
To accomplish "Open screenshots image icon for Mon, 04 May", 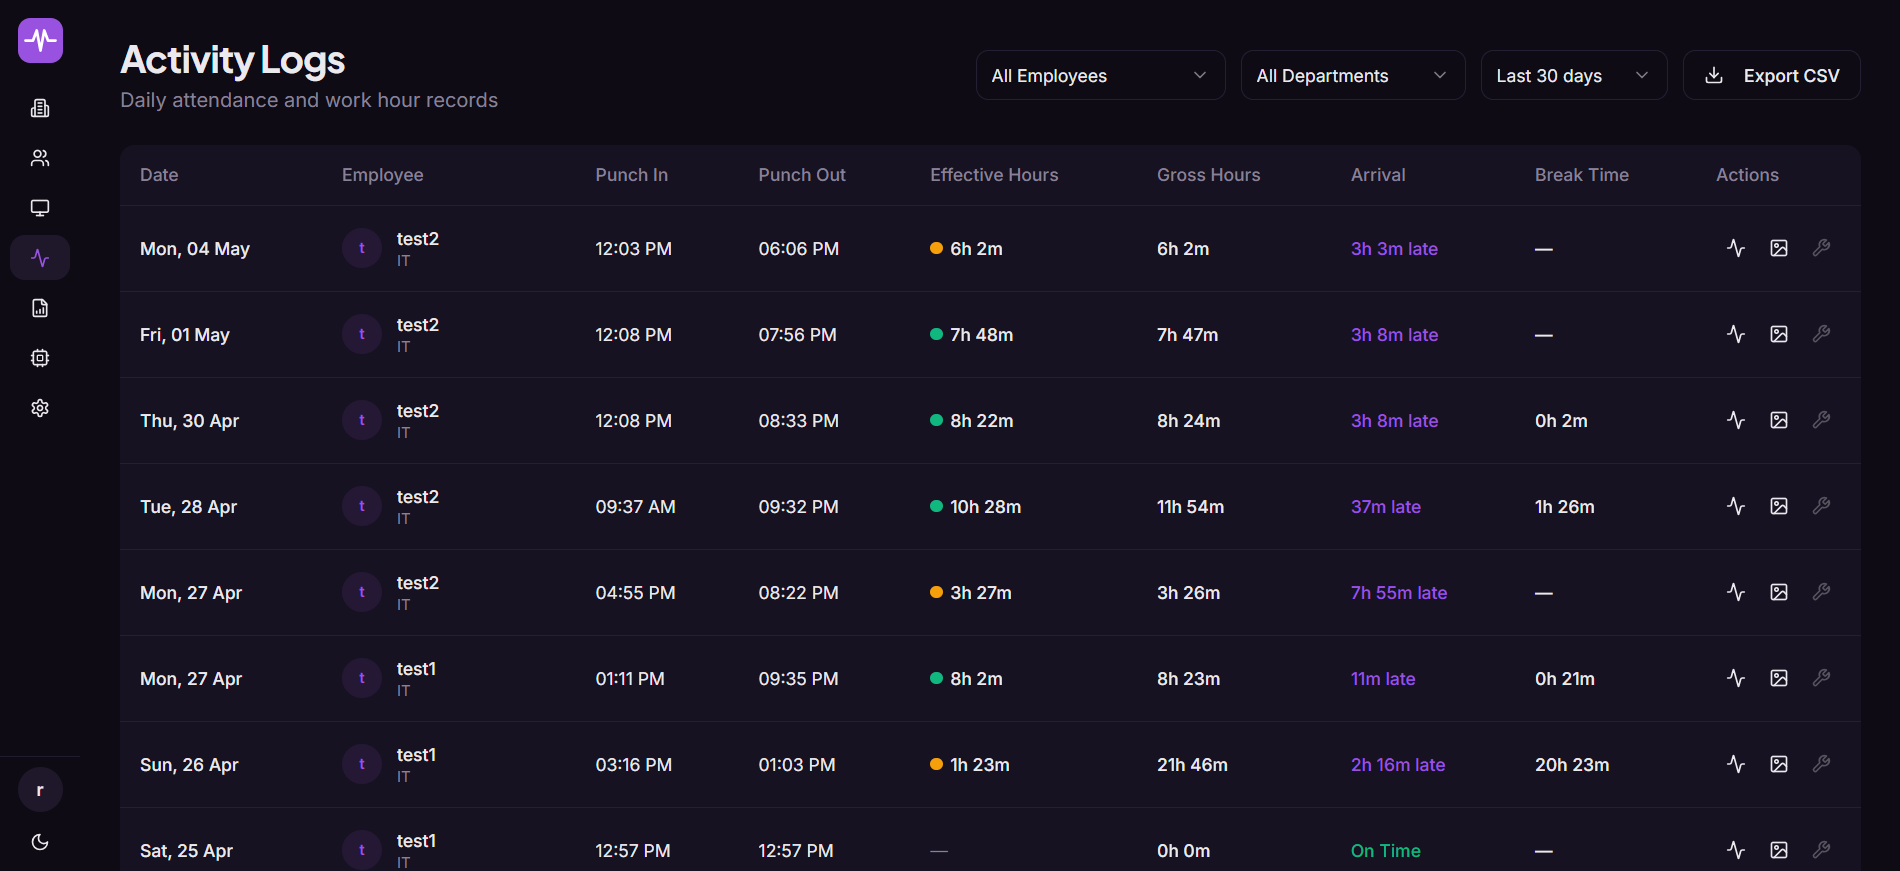I will 1779,248.
